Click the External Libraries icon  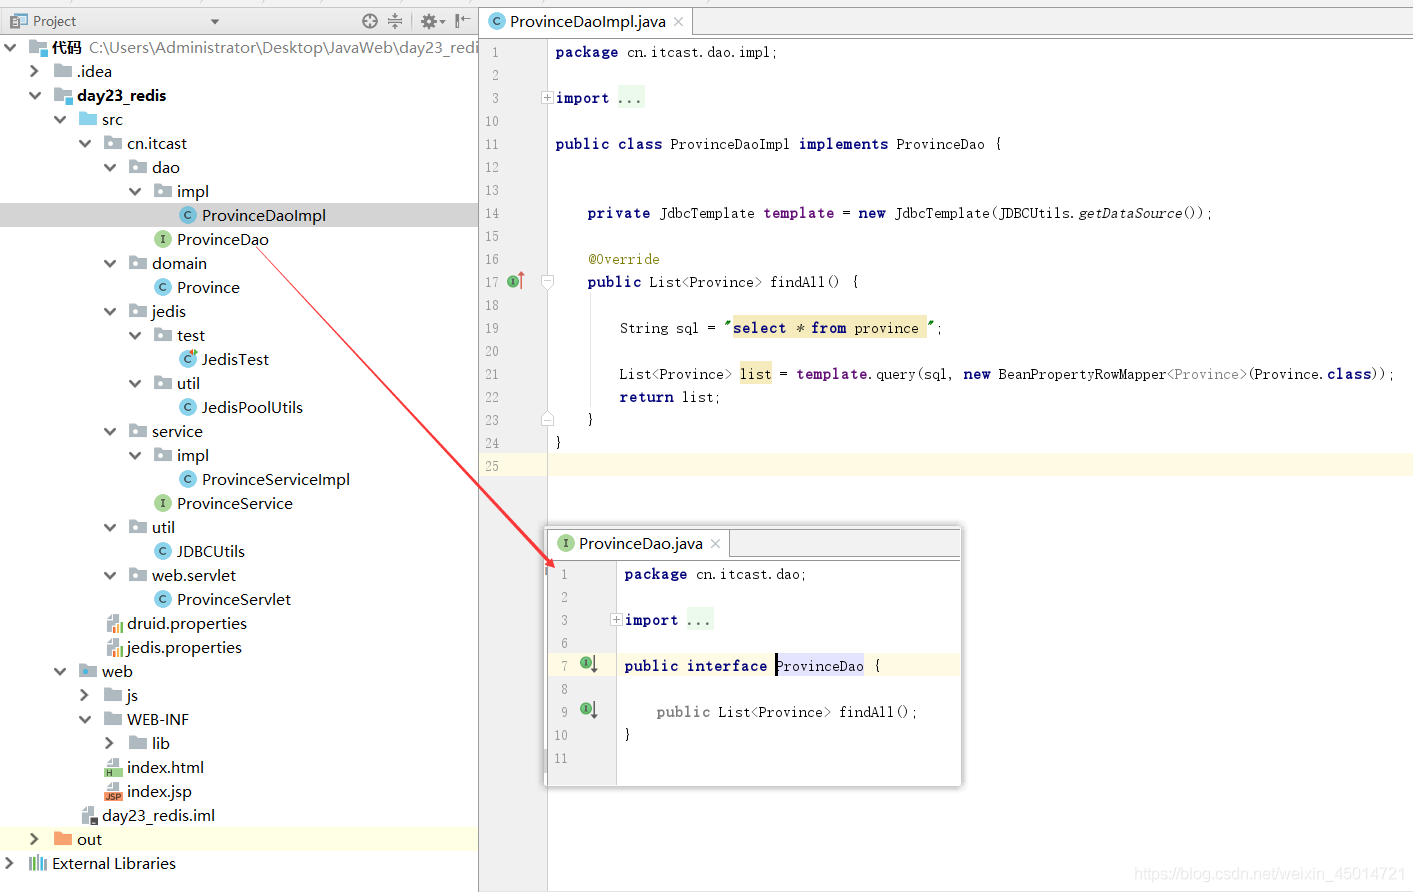pos(38,863)
